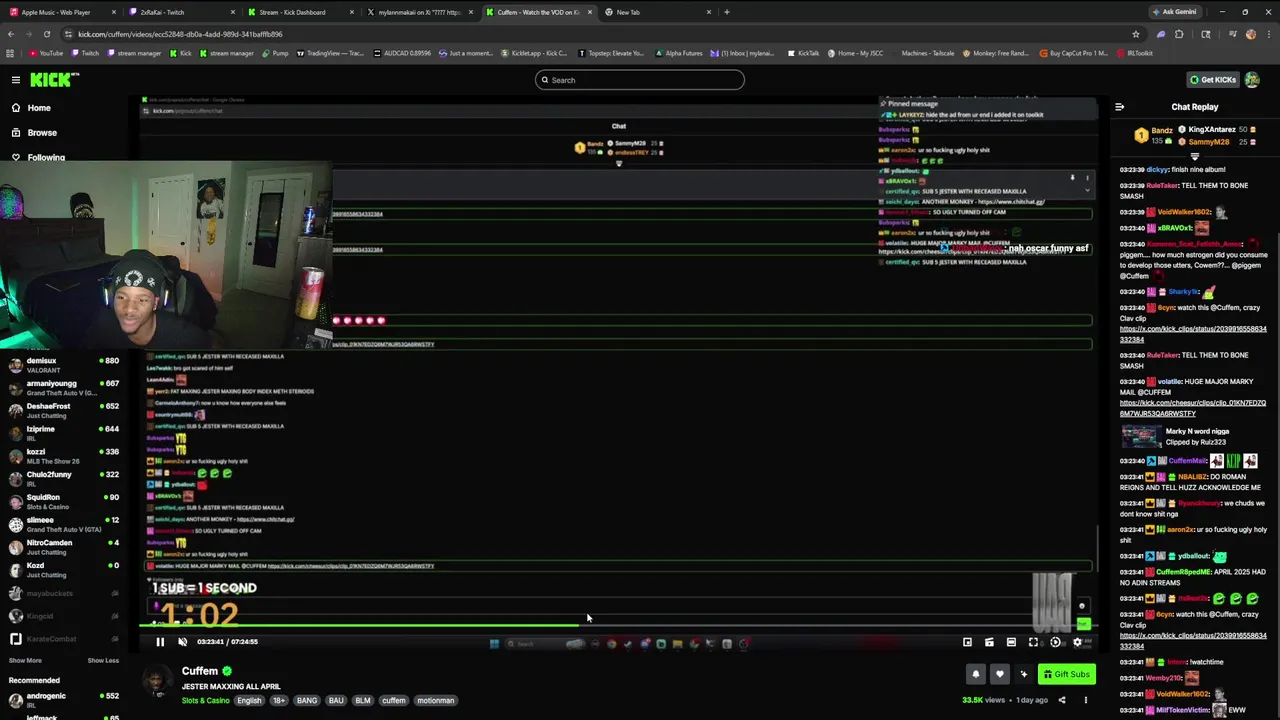This screenshot has height=720, width=1280.
Task: Click Show Less in sidebar
Action: [103, 660]
